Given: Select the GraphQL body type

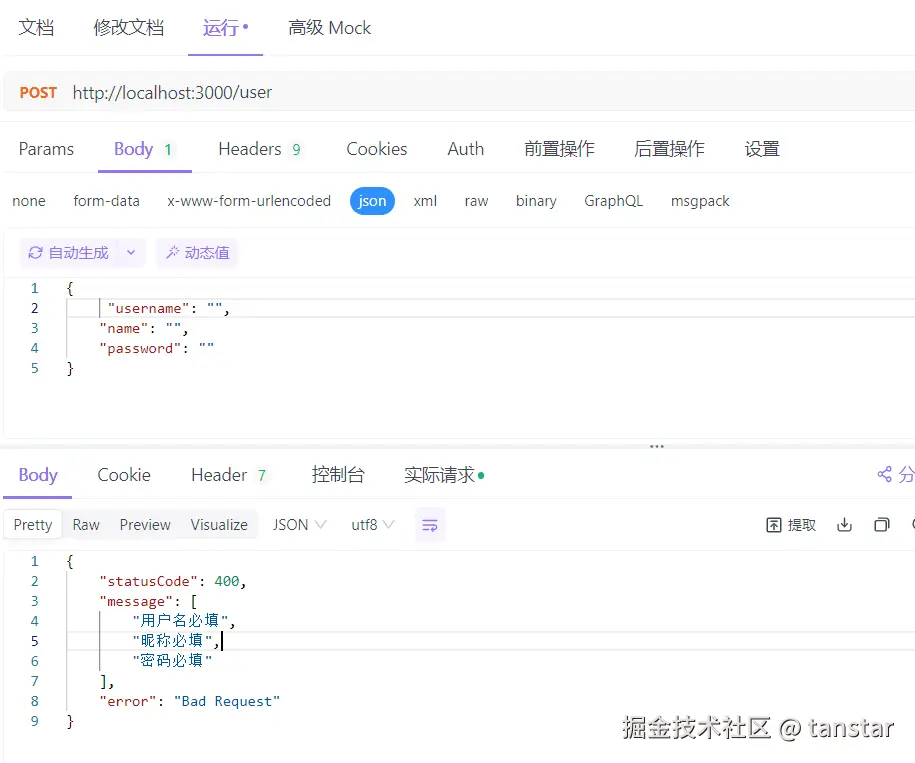Looking at the screenshot, I should click(613, 201).
